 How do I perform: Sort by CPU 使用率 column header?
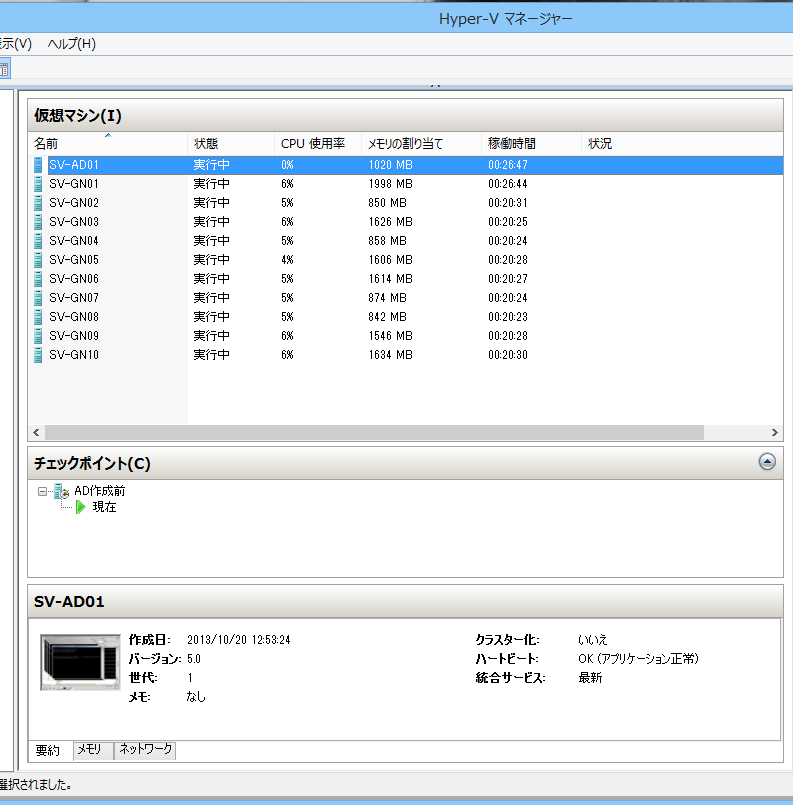pyautogui.click(x=318, y=144)
